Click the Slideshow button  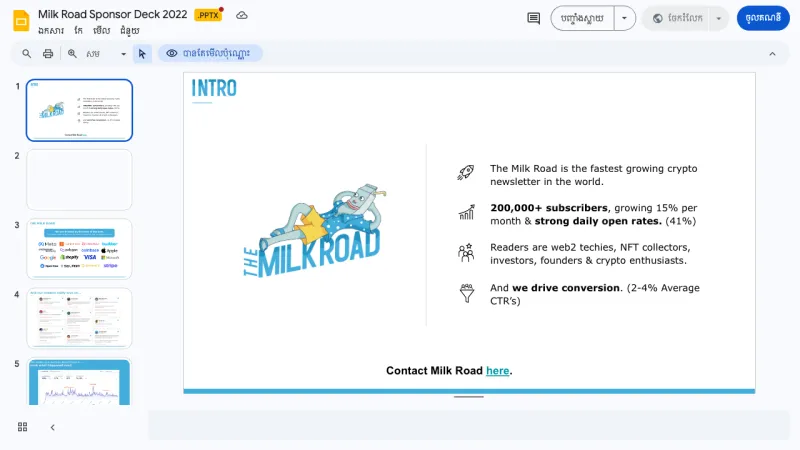(582, 18)
